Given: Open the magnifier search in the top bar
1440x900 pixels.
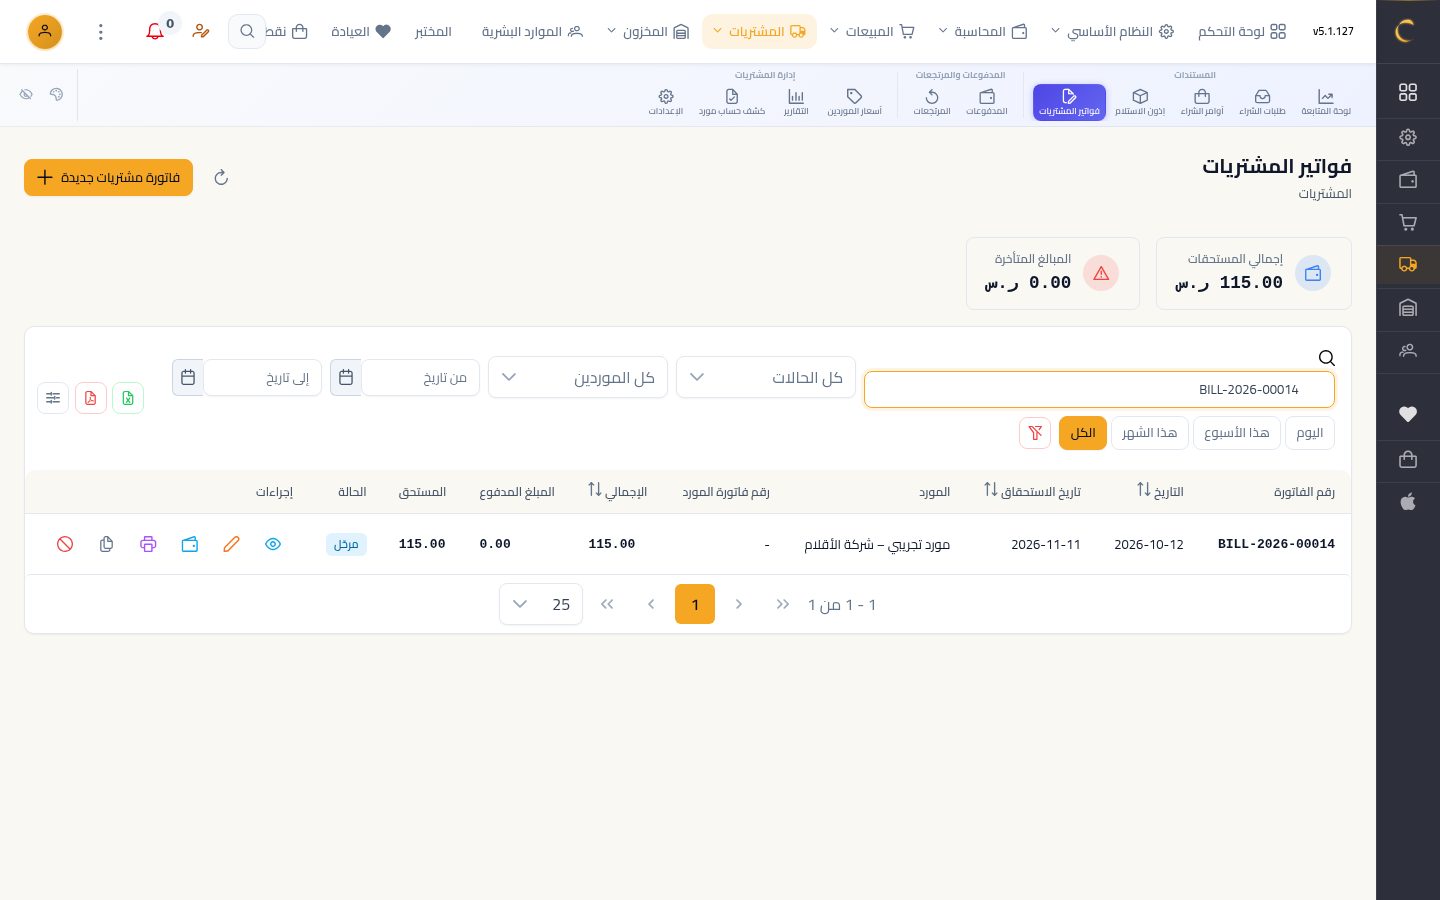Looking at the screenshot, I should tap(247, 32).
